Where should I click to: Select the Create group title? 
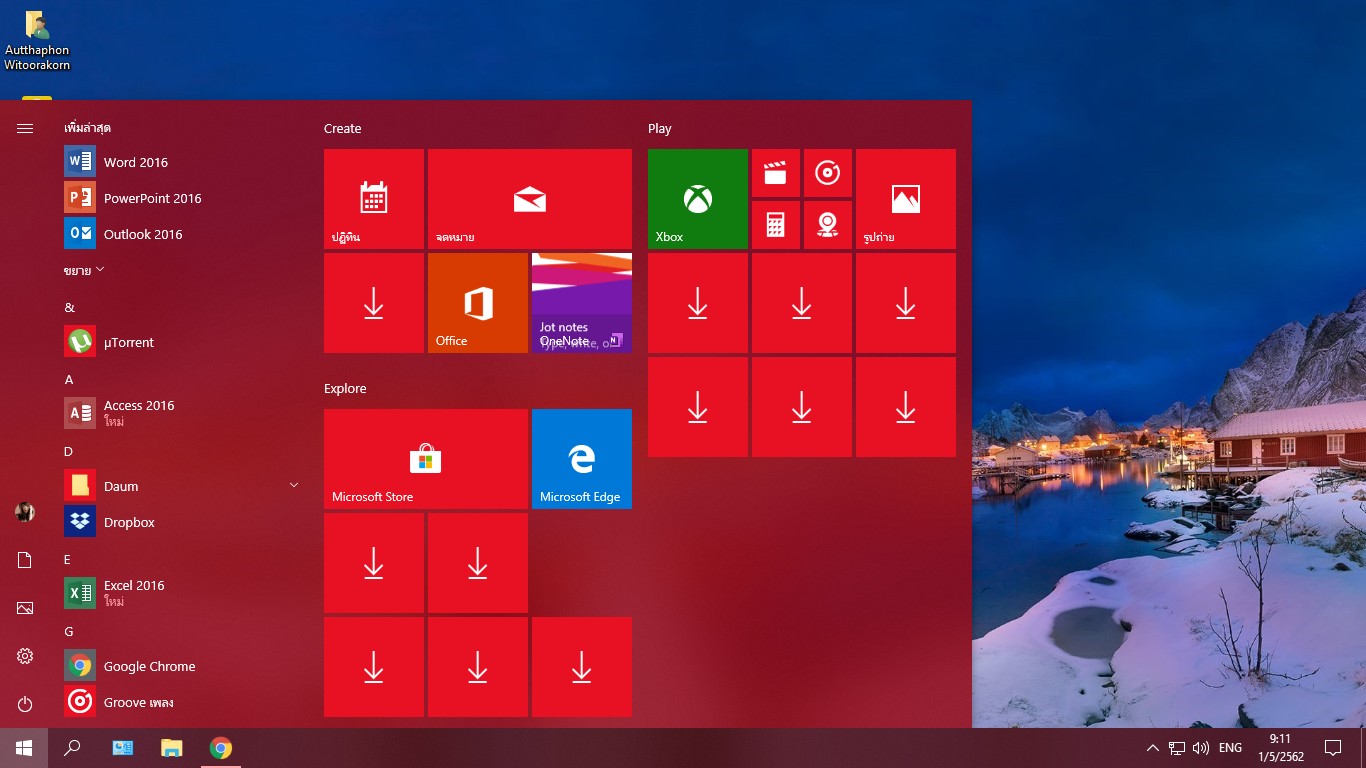[x=343, y=128]
